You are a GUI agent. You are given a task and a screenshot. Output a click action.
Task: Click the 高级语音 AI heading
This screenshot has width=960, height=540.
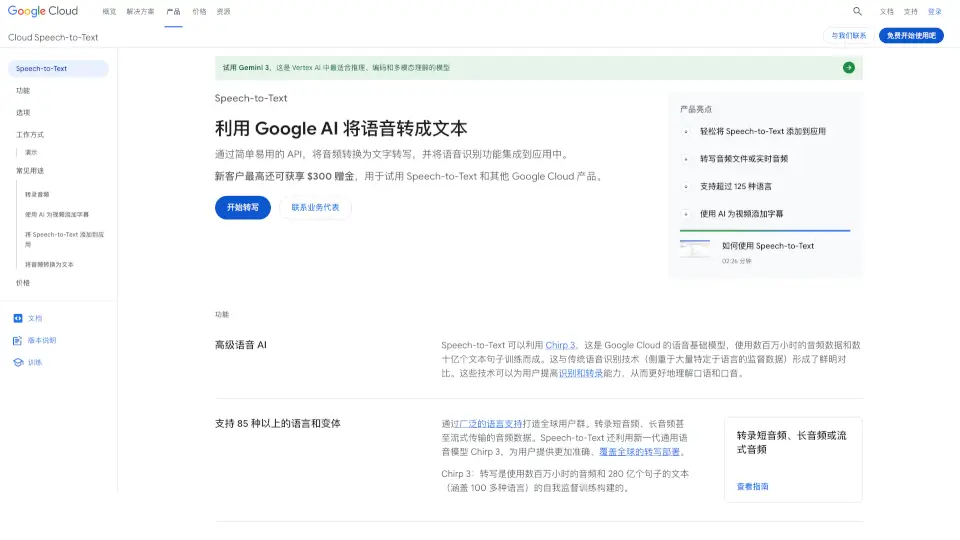[x=241, y=345]
